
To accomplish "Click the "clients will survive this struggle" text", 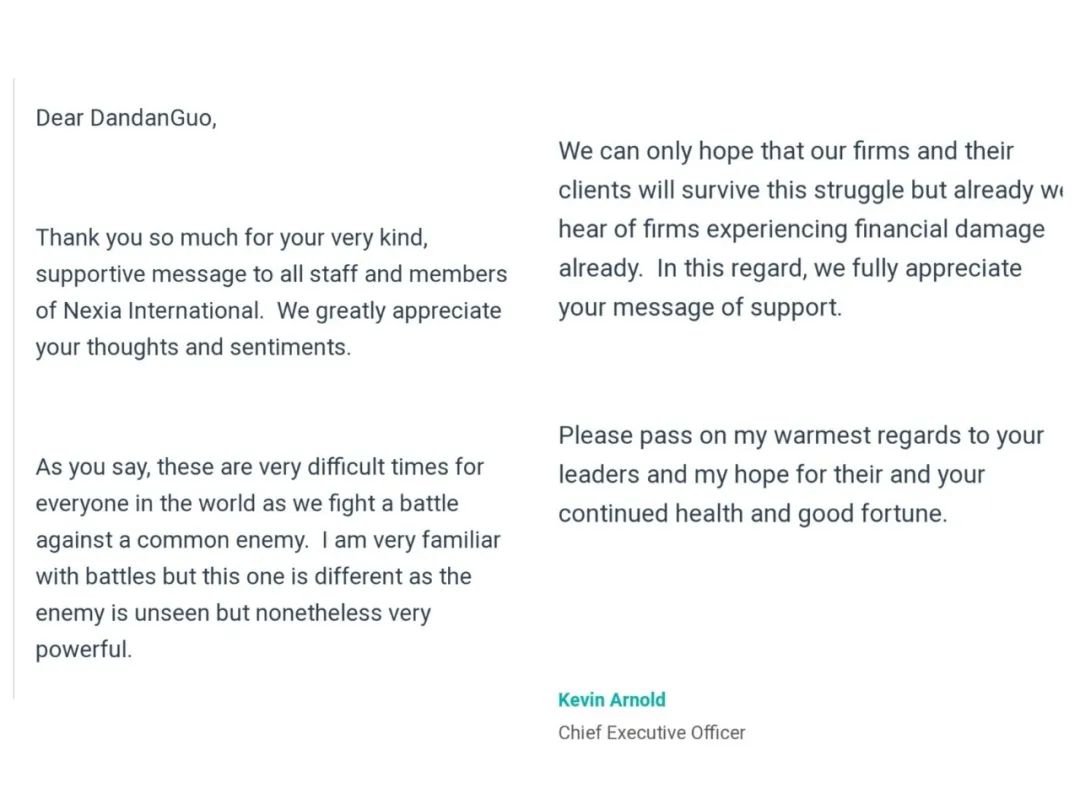I will (740, 191).
